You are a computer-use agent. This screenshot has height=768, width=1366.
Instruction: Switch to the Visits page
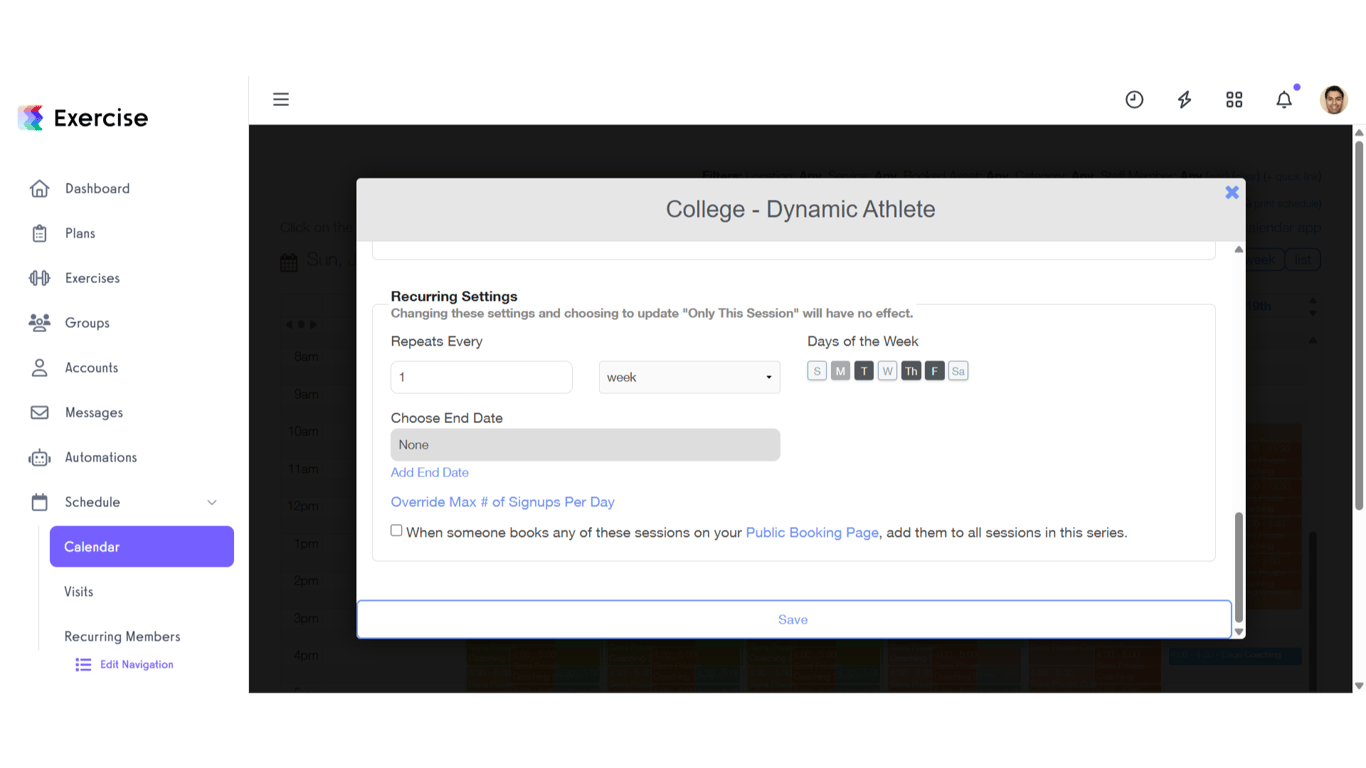tap(78, 591)
